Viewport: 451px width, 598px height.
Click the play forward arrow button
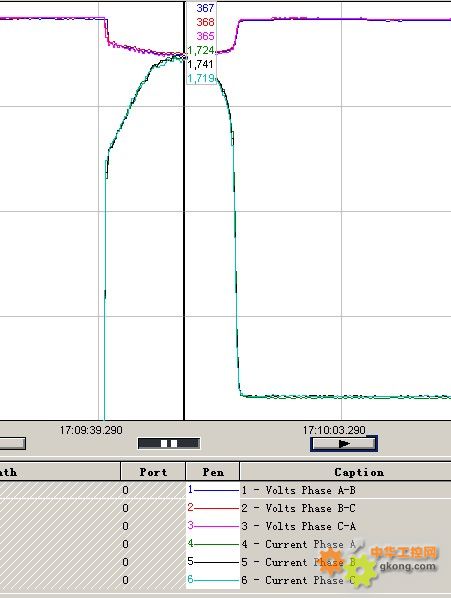coord(344,444)
